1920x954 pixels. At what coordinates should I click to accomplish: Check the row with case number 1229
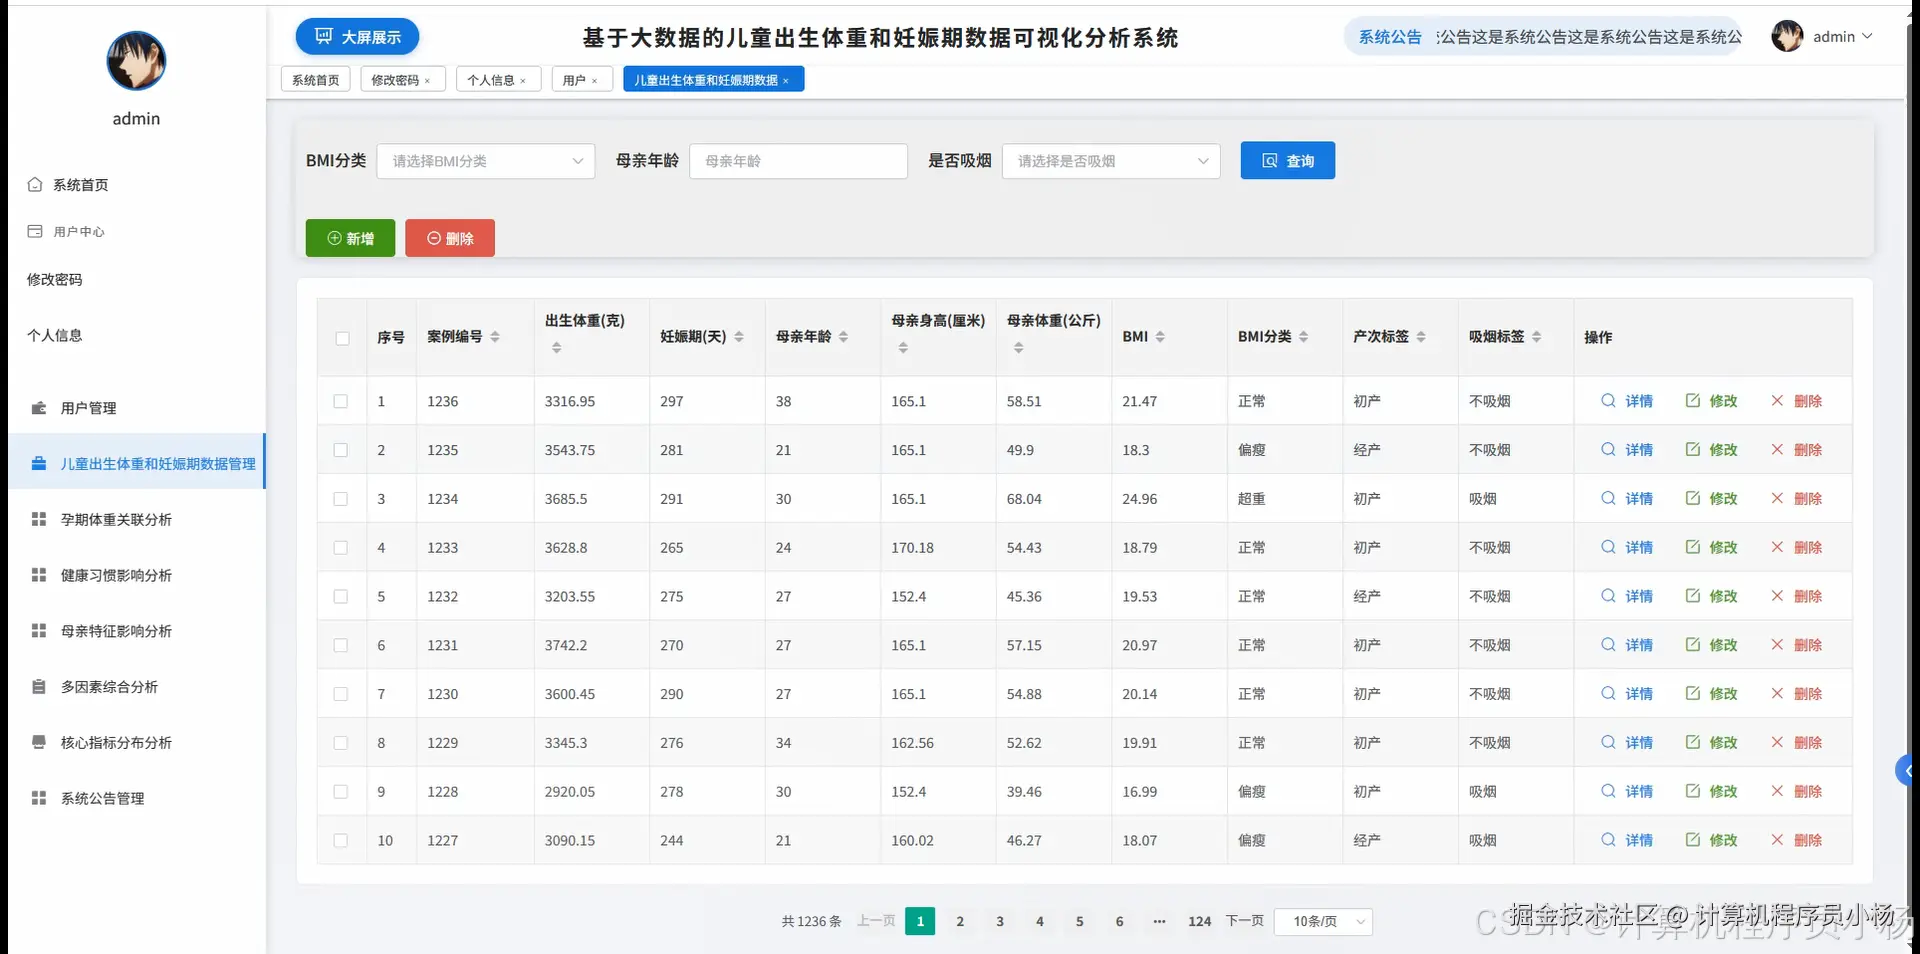point(341,743)
